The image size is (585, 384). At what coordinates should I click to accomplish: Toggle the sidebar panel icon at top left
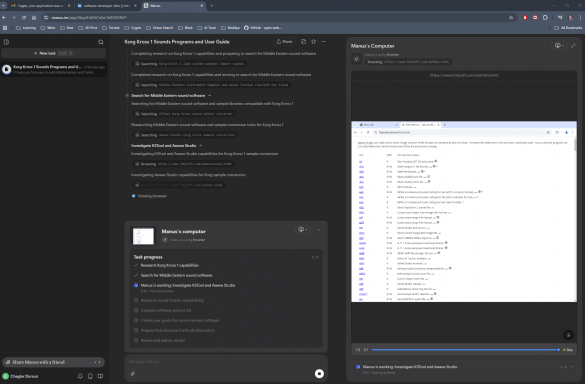point(6,42)
